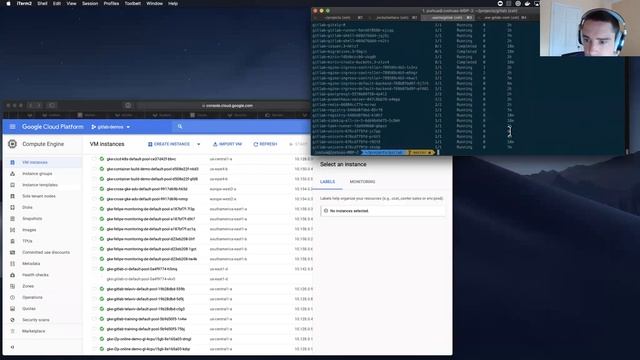Image resolution: width=640 pixels, height=360 pixels.
Task: Open the Window menu in menu bar
Action: (154, 3)
